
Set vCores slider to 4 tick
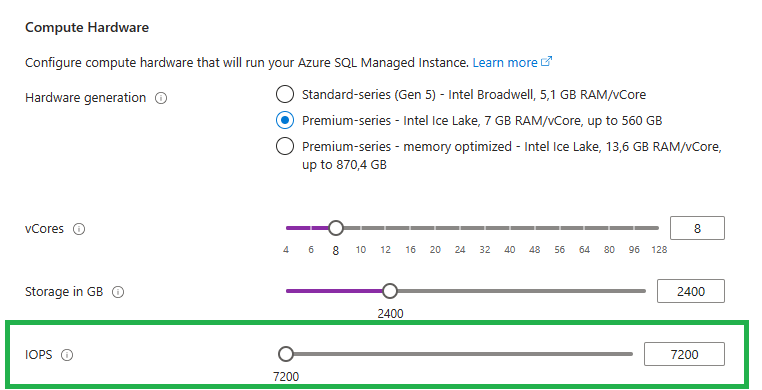(286, 228)
